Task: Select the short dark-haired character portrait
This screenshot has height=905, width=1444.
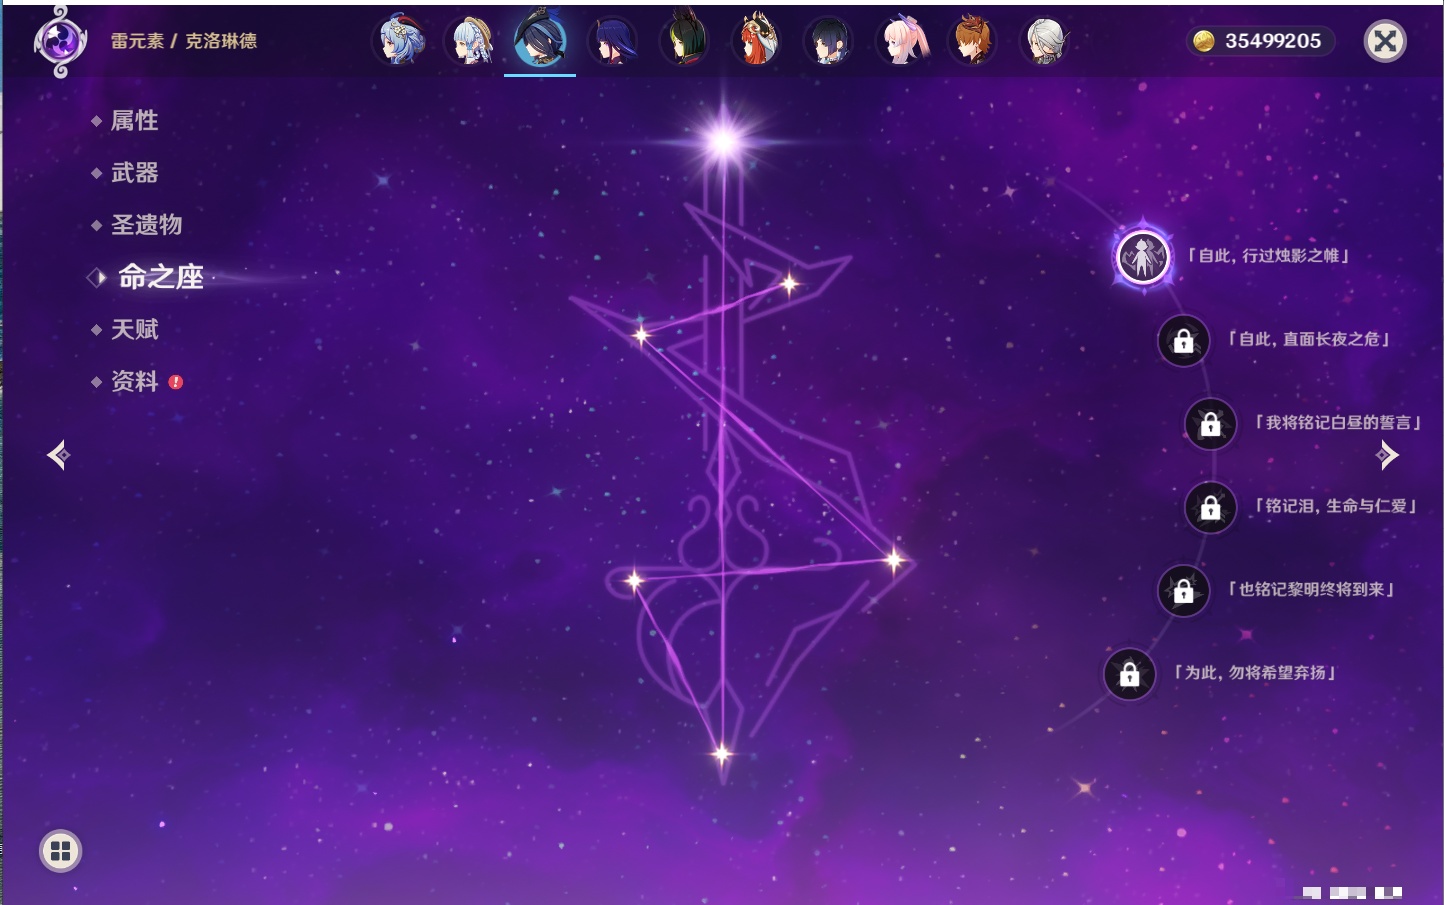Action: (x=829, y=41)
